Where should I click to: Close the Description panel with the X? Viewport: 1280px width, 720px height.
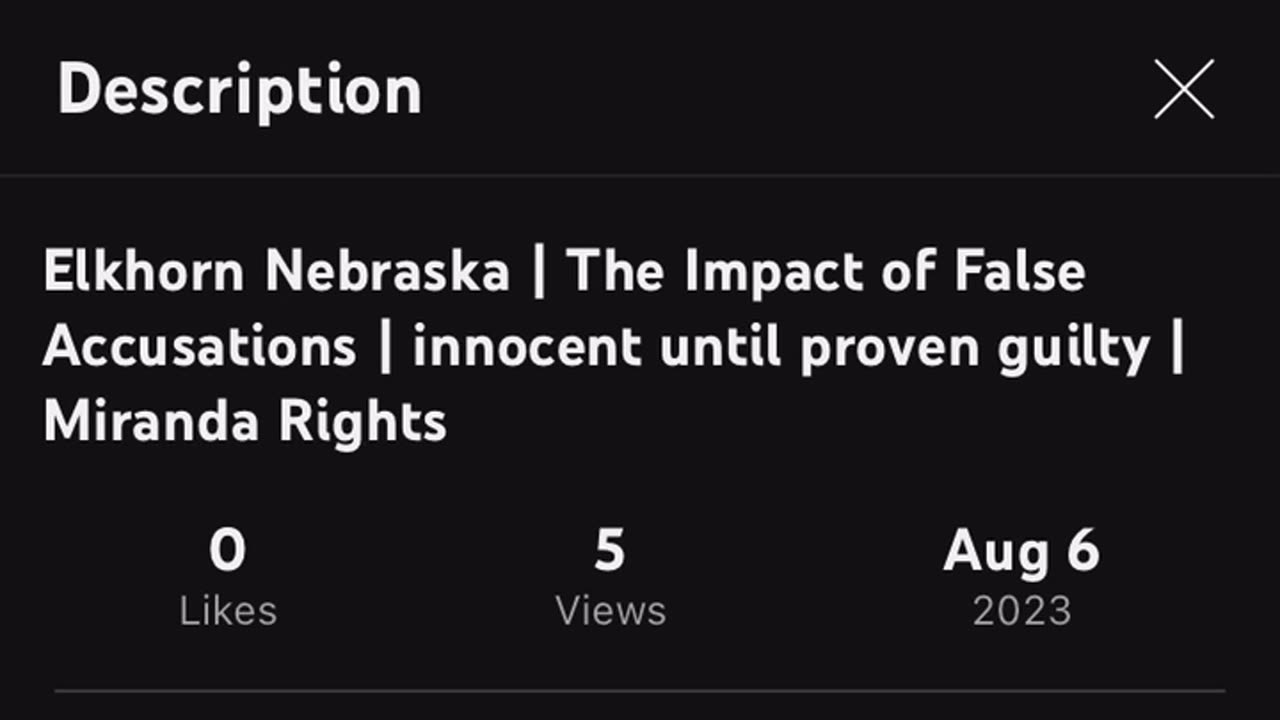tap(1184, 89)
